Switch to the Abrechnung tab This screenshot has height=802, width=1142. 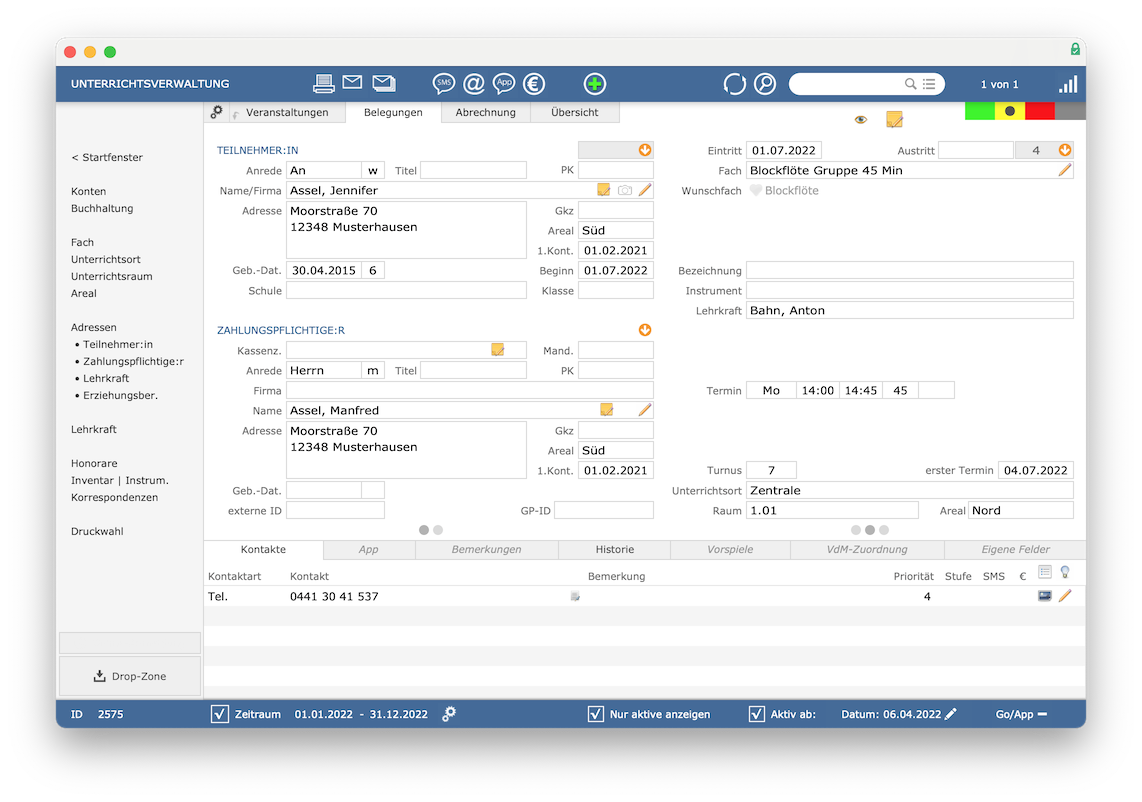click(486, 112)
